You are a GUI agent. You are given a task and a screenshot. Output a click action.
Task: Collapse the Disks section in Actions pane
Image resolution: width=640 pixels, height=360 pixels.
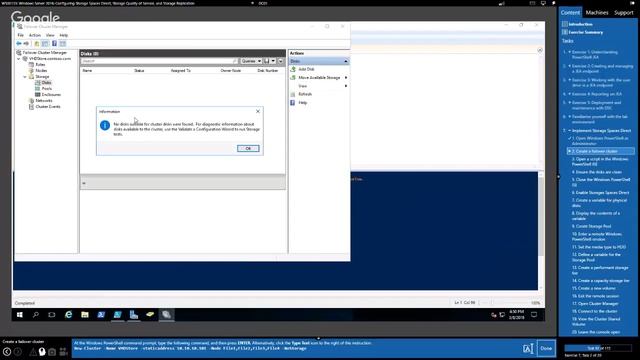346,61
